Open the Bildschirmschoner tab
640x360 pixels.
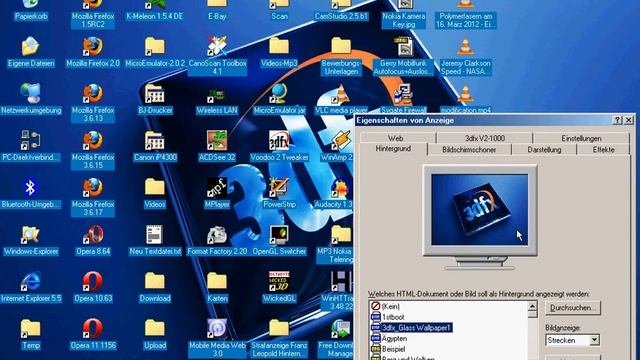[x=469, y=150]
